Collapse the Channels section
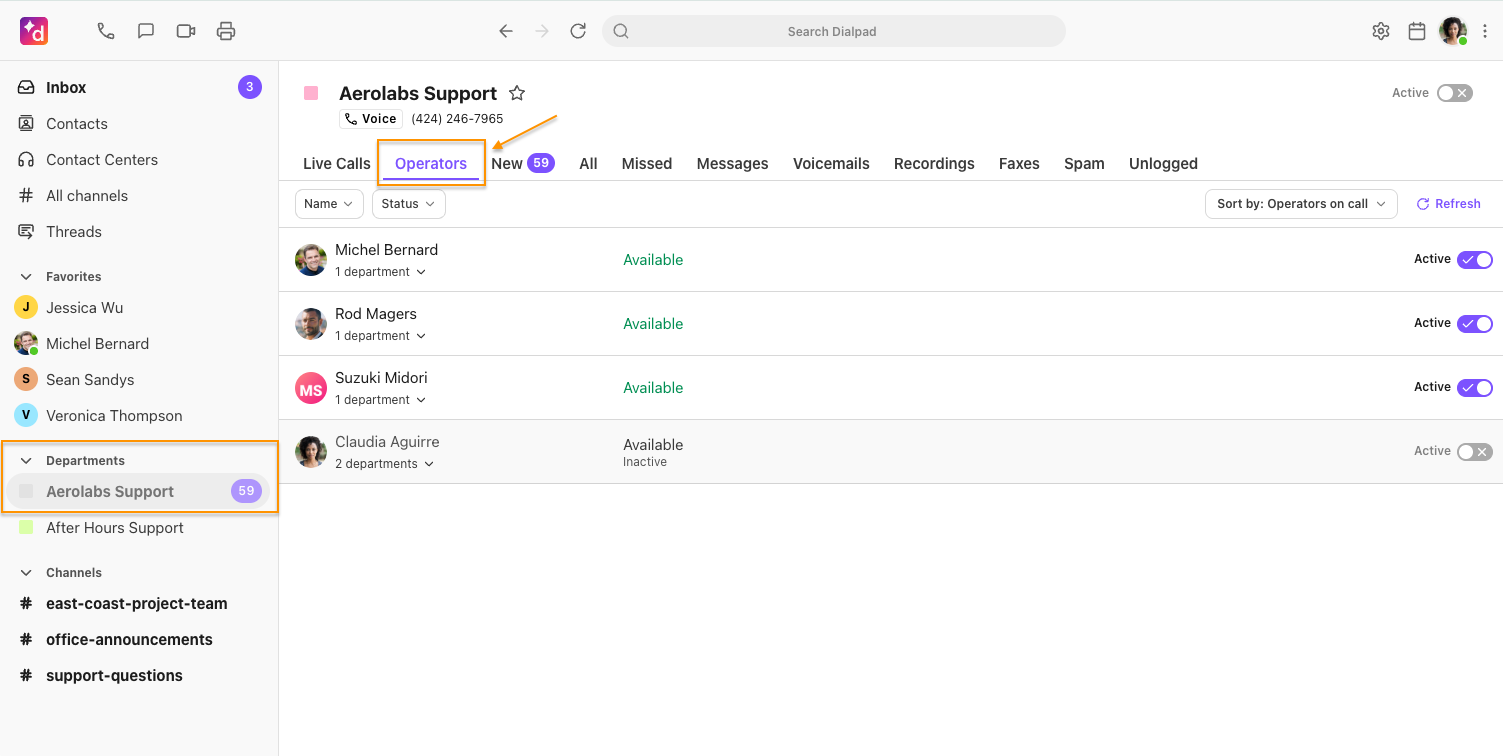 click(x=27, y=573)
